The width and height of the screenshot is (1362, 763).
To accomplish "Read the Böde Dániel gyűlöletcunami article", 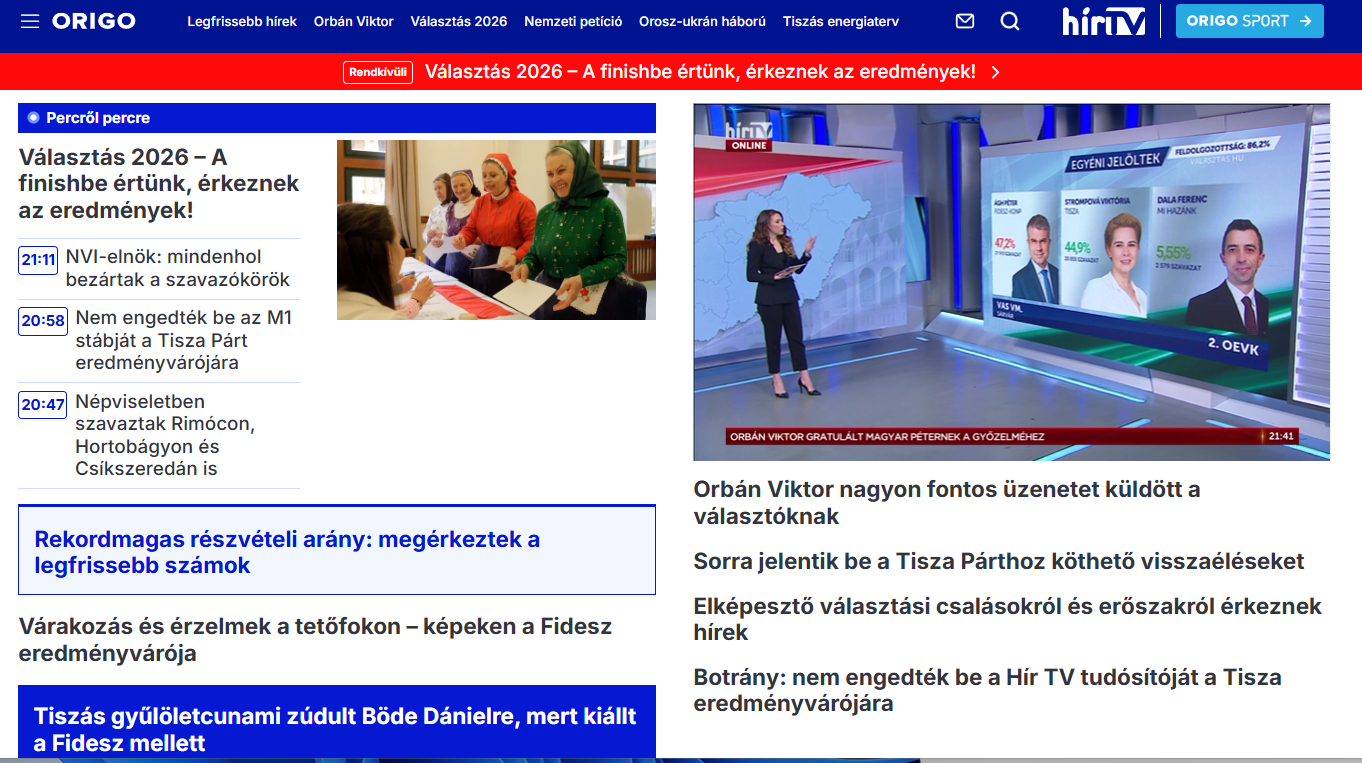I will (335, 729).
